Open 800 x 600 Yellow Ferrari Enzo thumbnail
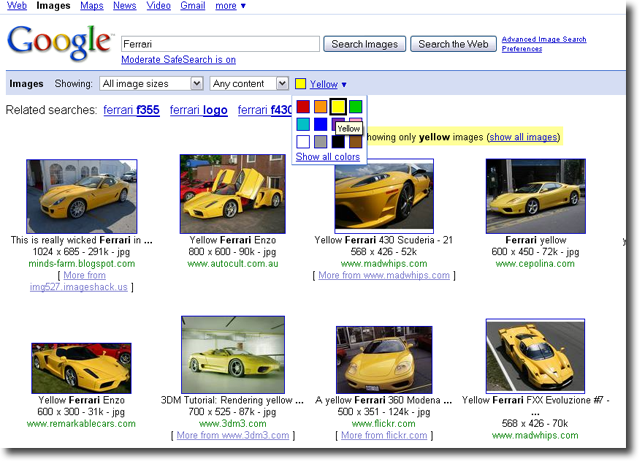 pyautogui.click(x=233, y=194)
